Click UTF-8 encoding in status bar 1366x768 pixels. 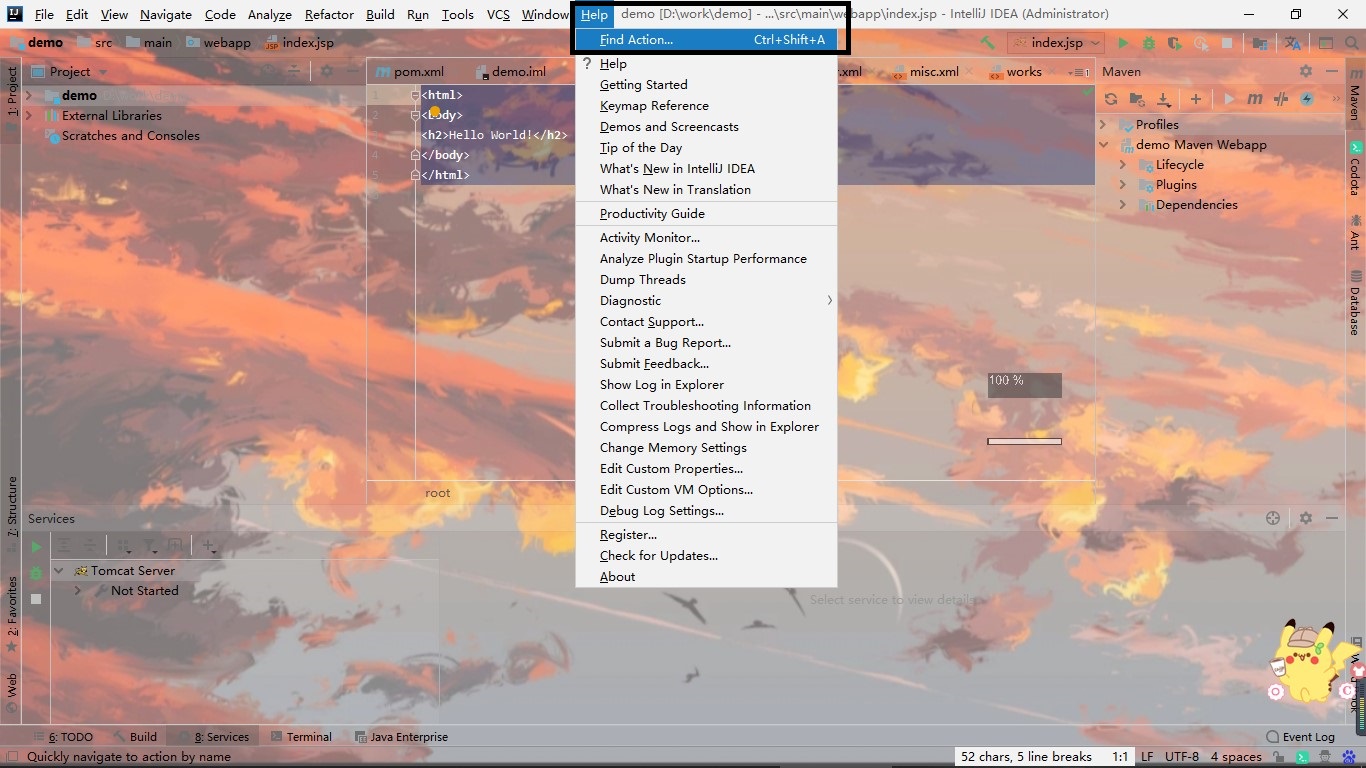point(1182,757)
